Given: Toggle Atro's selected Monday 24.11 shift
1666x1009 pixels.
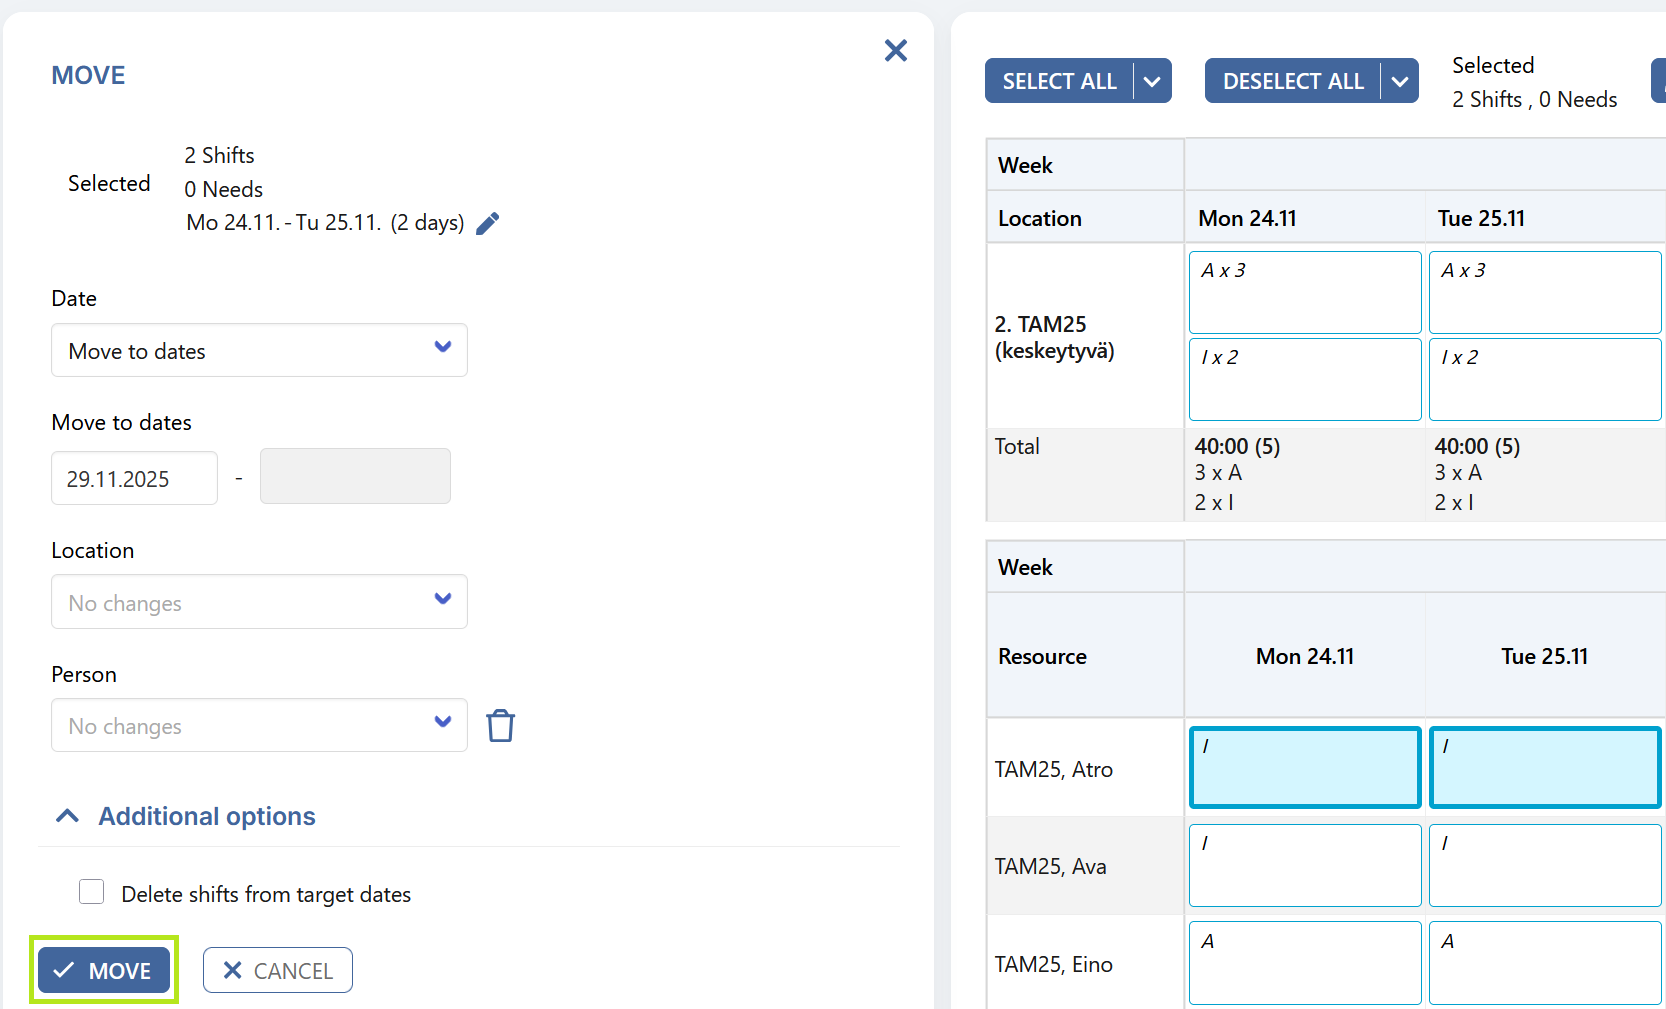Looking at the screenshot, I should [1305, 767].
